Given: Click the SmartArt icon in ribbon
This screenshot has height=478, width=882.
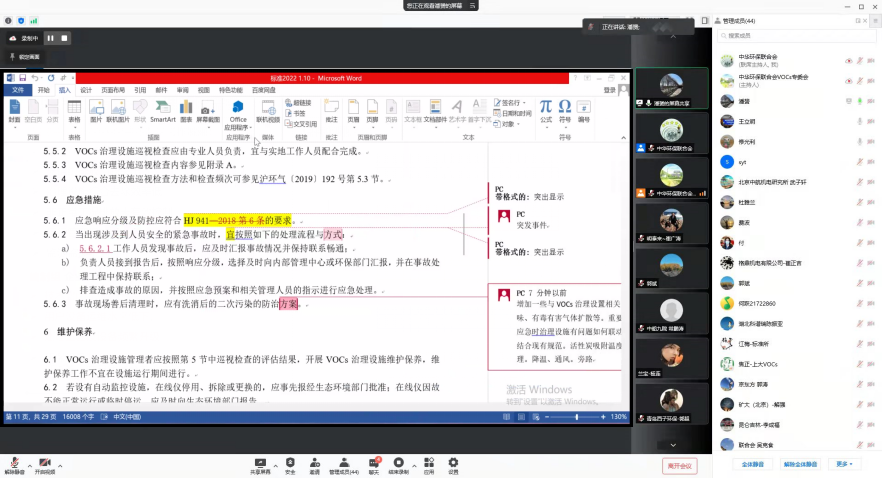Looking at the screenshot, I should pos(162,110).
